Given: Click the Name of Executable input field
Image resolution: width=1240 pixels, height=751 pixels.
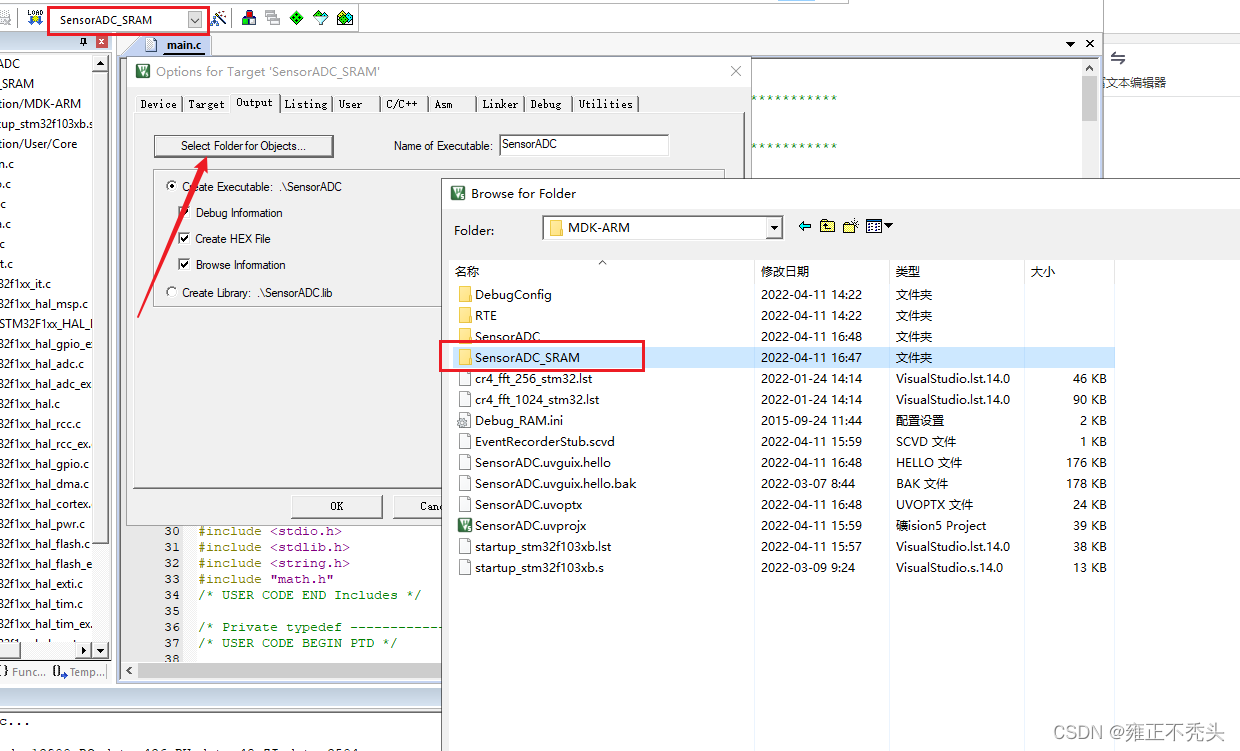Looking at the screenshot, I should point(583,145).
